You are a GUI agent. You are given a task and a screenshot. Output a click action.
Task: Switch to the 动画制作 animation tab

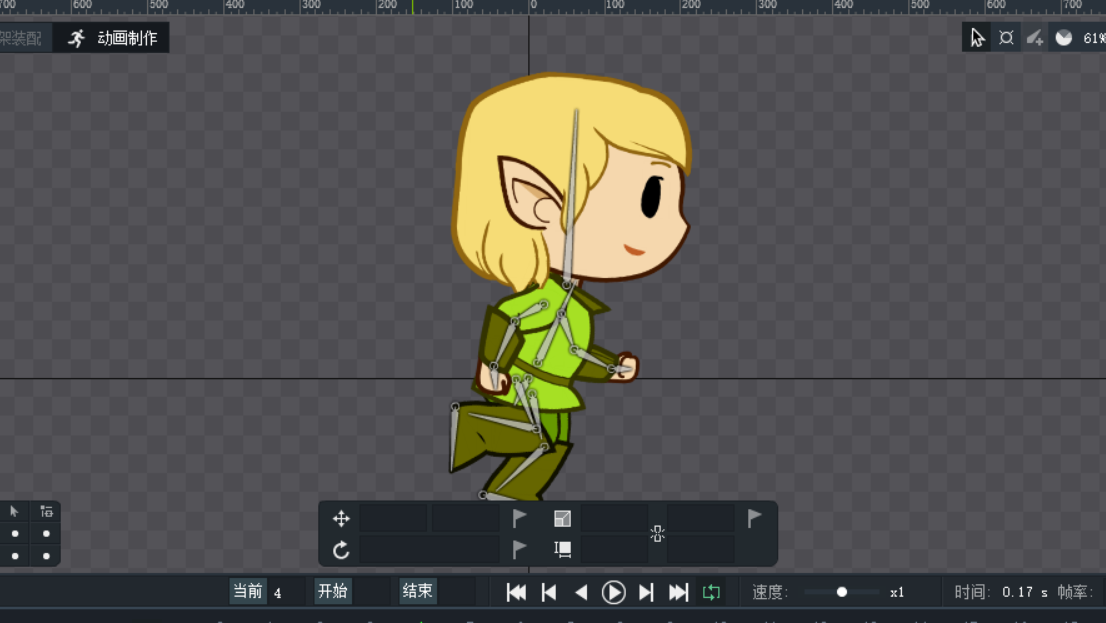click(112, 38)
